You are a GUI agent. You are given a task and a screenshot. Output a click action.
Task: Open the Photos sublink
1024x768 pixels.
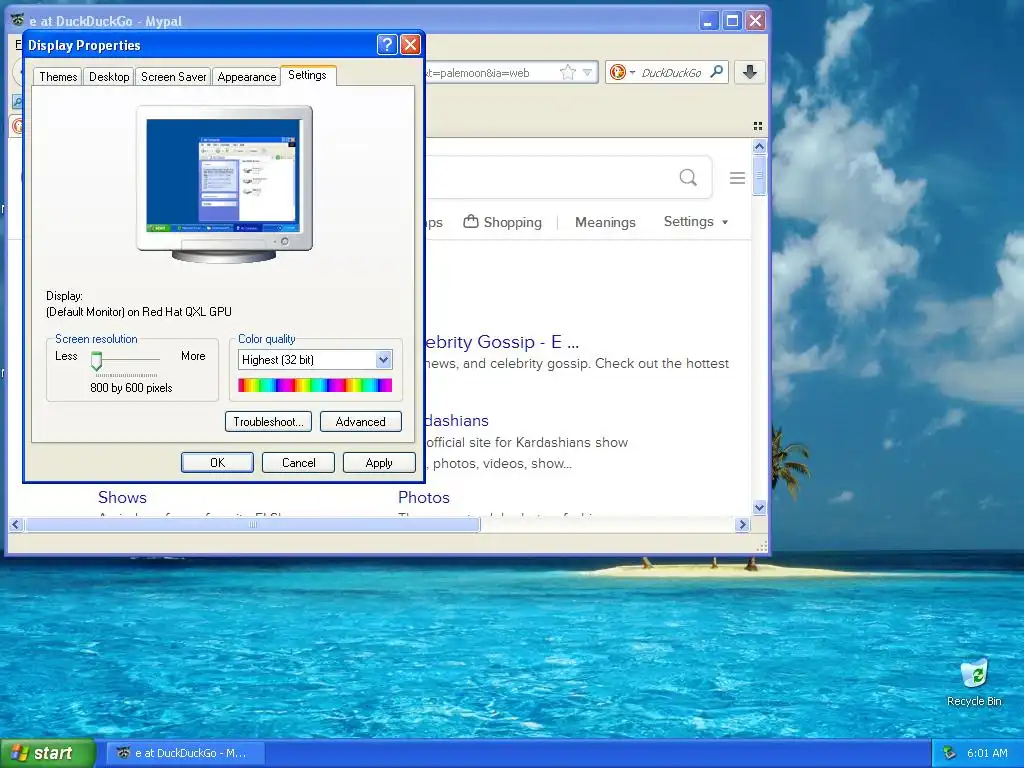[x=424, y=497]
